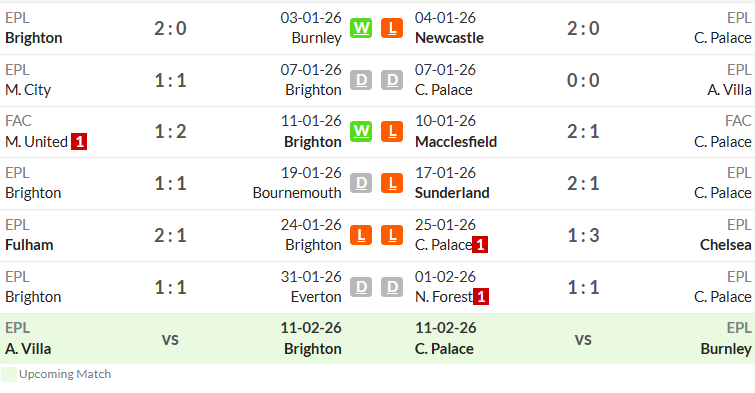This screenshot has width=755, height=393.
Task: Click the orange L badge beside Newcastle 04-01-26
Action: click(392, 28)
